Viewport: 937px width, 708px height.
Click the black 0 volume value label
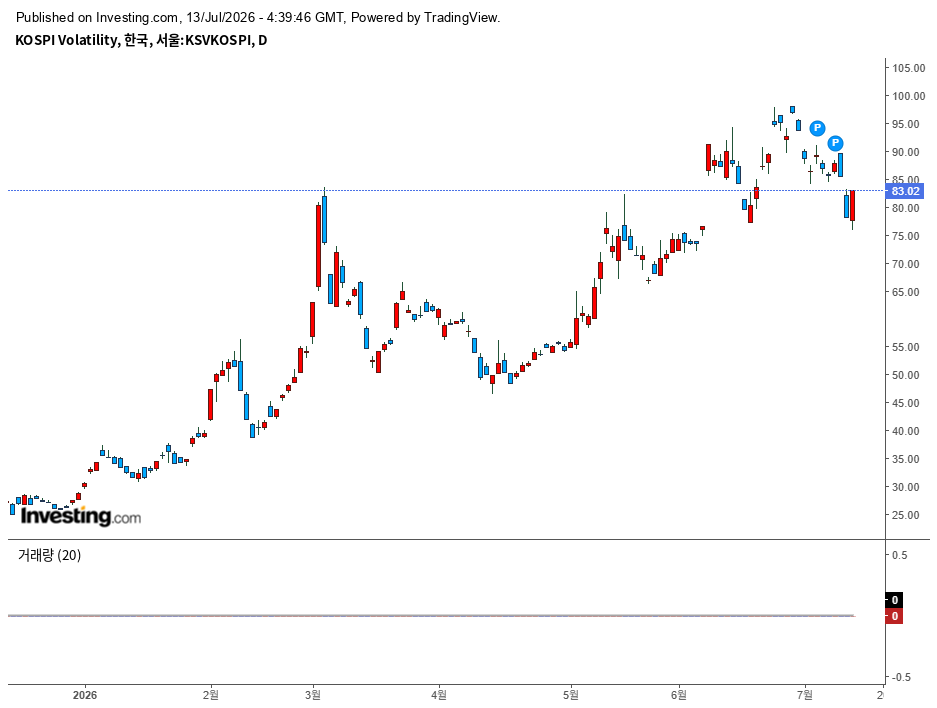[x=894, y=600]
